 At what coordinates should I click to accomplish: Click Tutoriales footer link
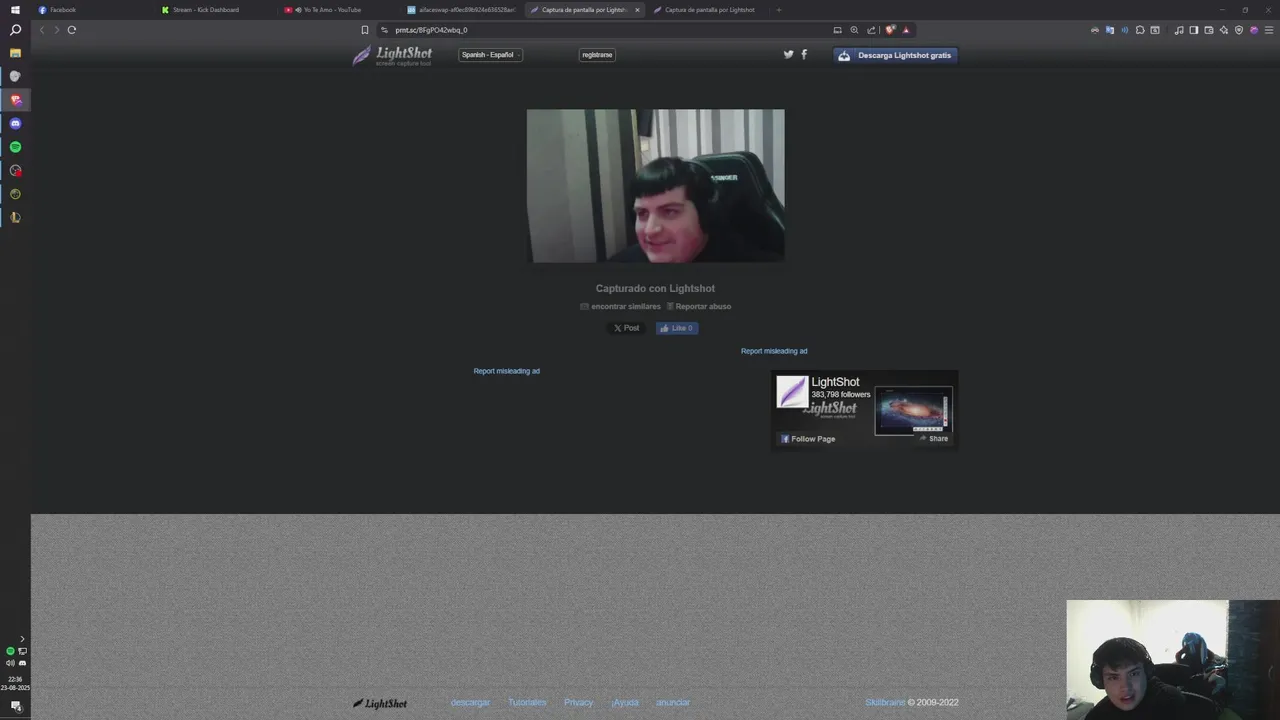click(527, 703)
